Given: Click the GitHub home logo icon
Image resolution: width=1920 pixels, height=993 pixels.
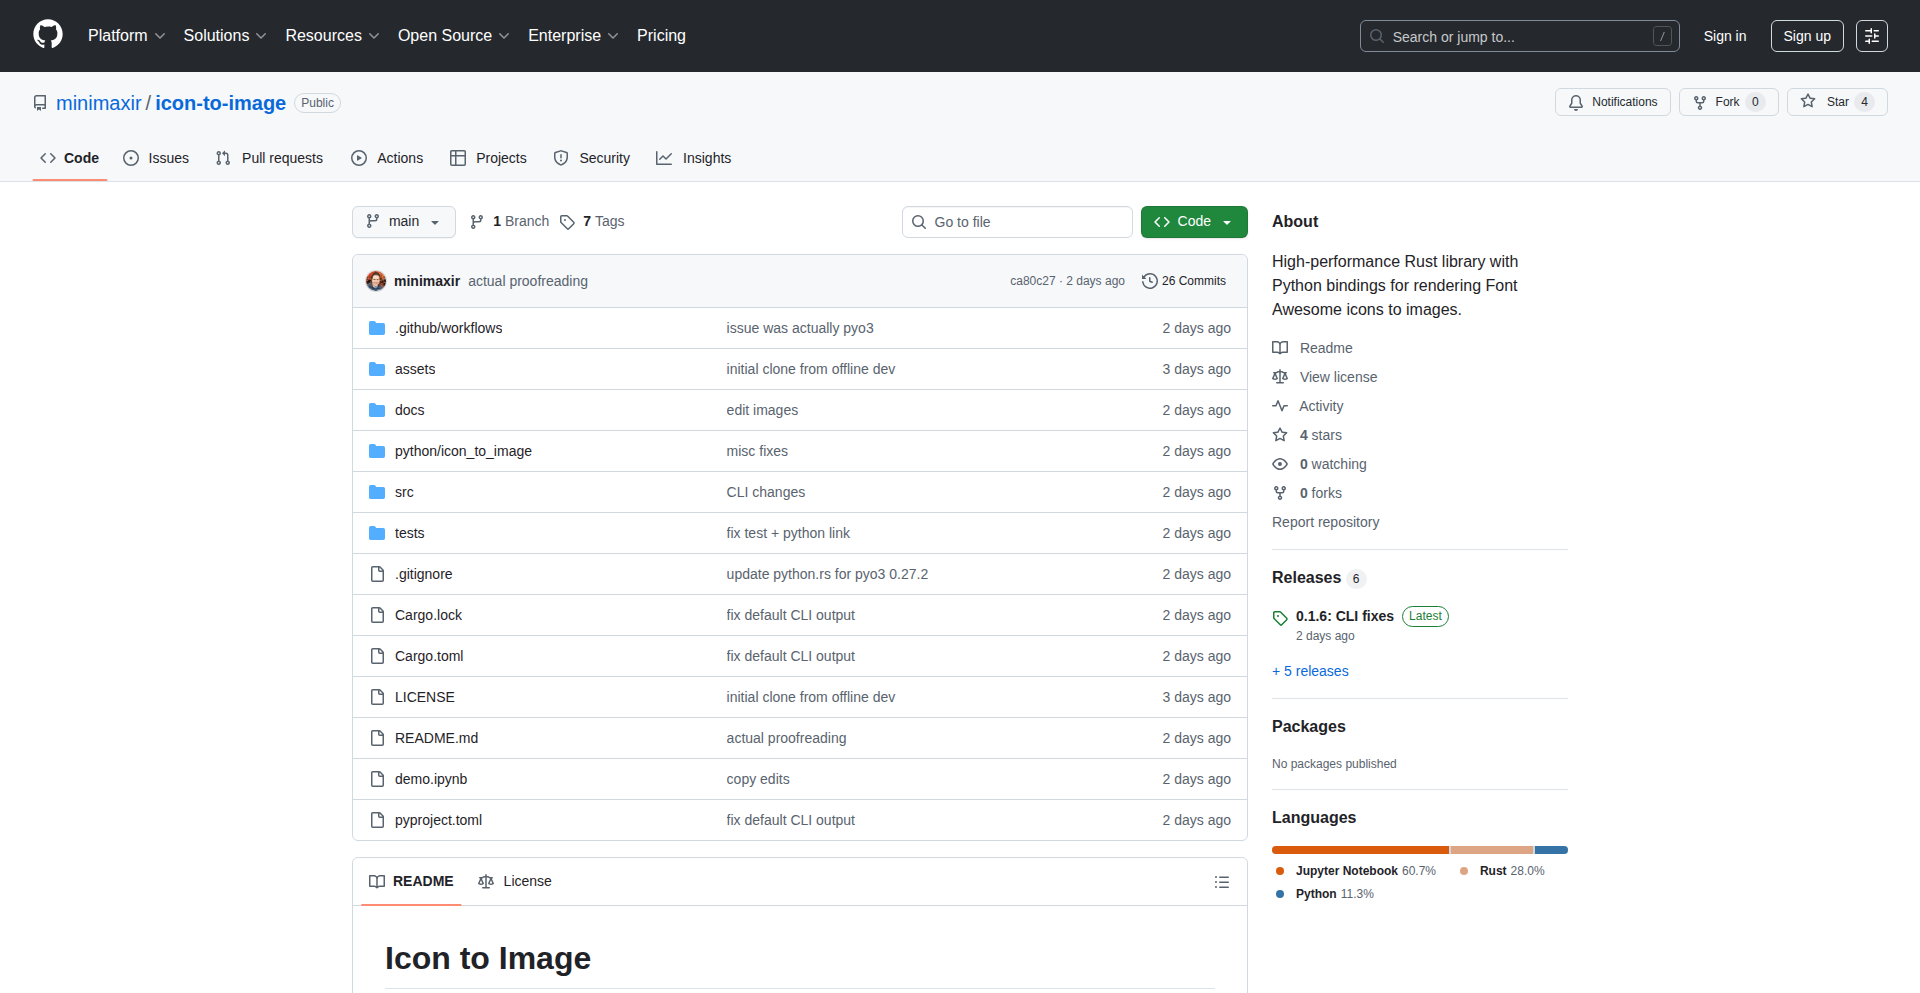Looking at the screenshot, I should (47, 35).
